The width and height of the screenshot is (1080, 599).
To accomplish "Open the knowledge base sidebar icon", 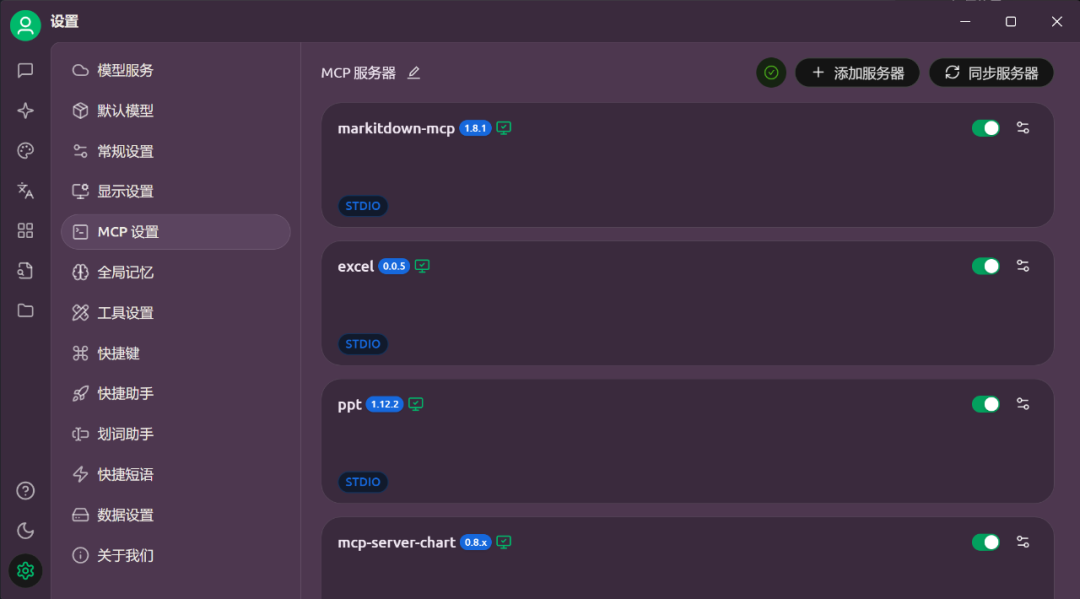I will 25,271.
